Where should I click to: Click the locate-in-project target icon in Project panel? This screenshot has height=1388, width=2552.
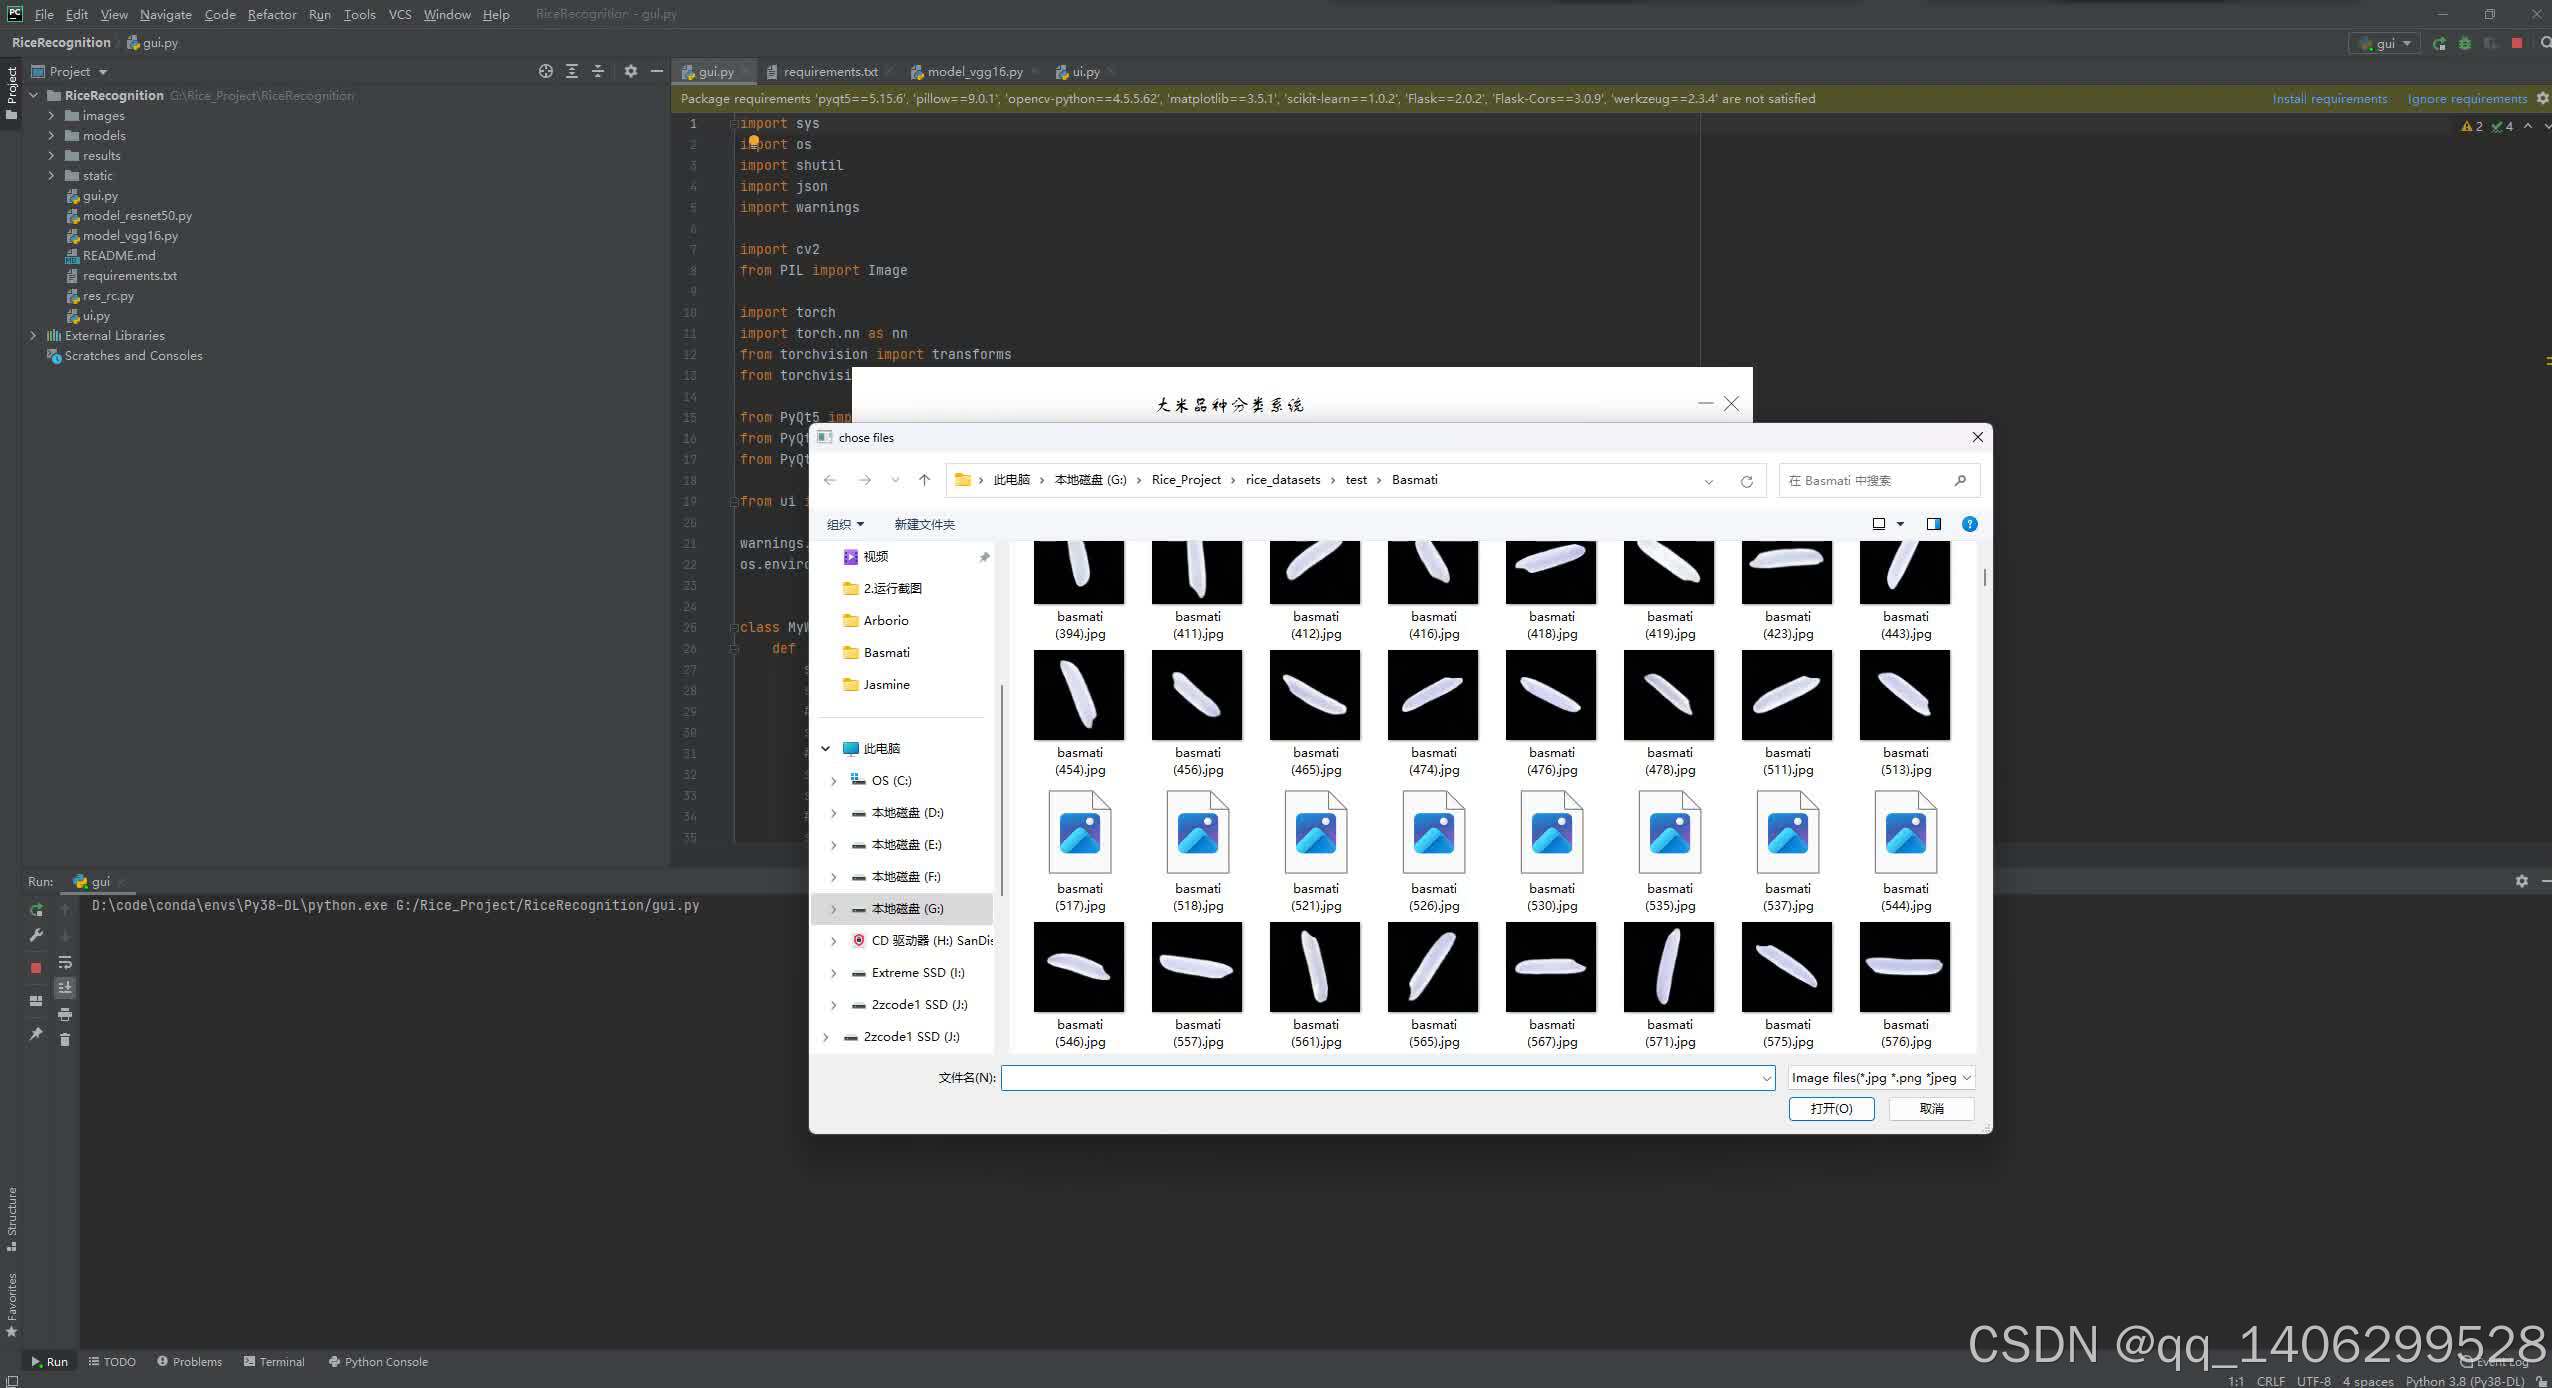[546, 72]
